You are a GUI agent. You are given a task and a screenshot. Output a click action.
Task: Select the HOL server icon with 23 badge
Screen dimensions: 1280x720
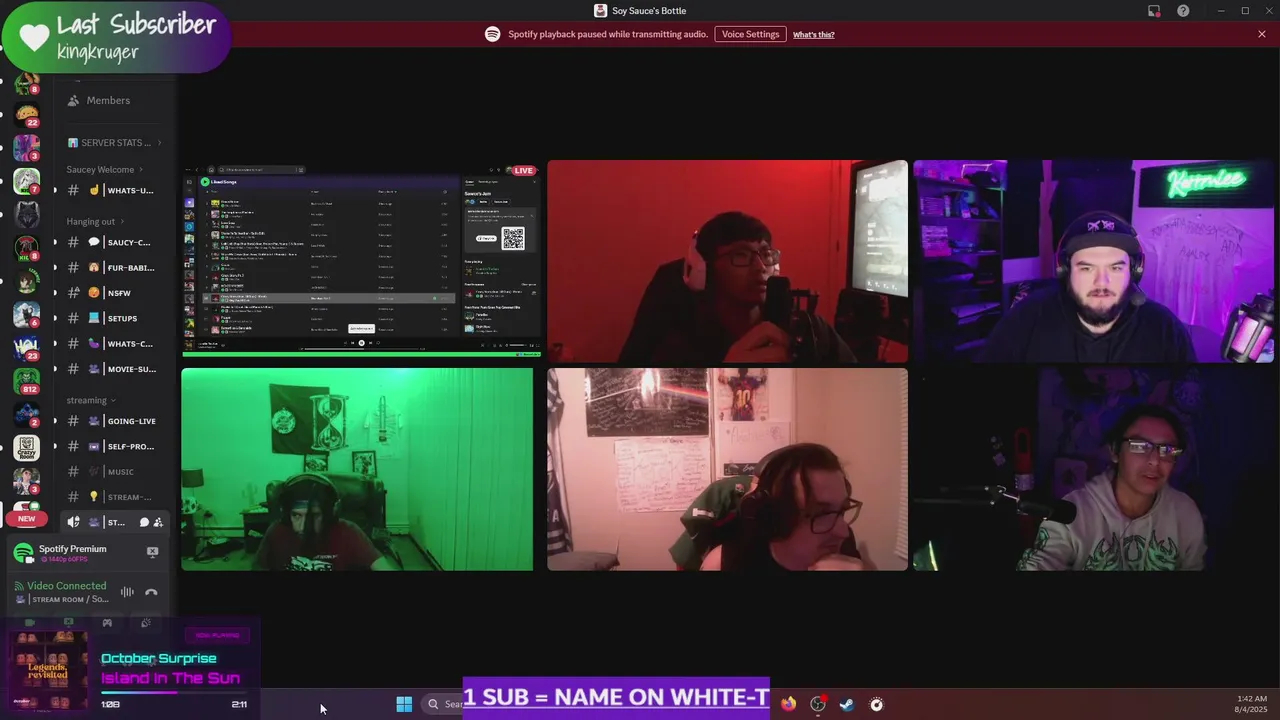(27, 348)
